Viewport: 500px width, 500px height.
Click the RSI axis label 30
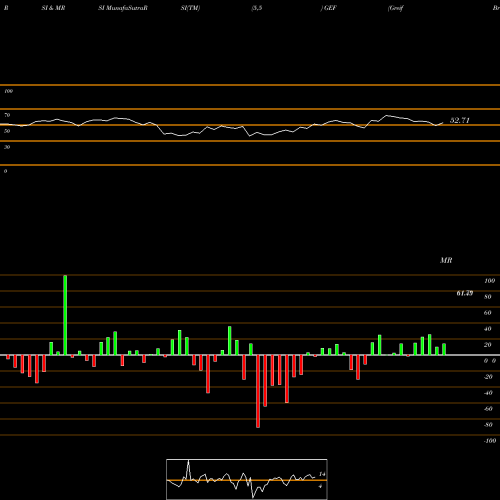[x=7, y=147]
